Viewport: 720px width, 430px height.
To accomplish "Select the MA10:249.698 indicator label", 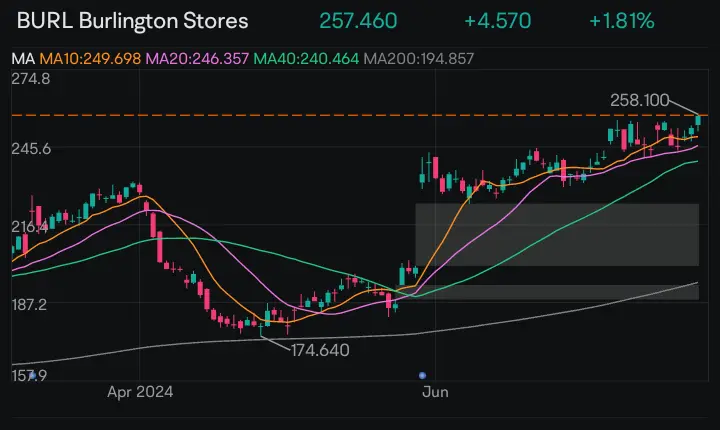I will click(x=90, y=59).
